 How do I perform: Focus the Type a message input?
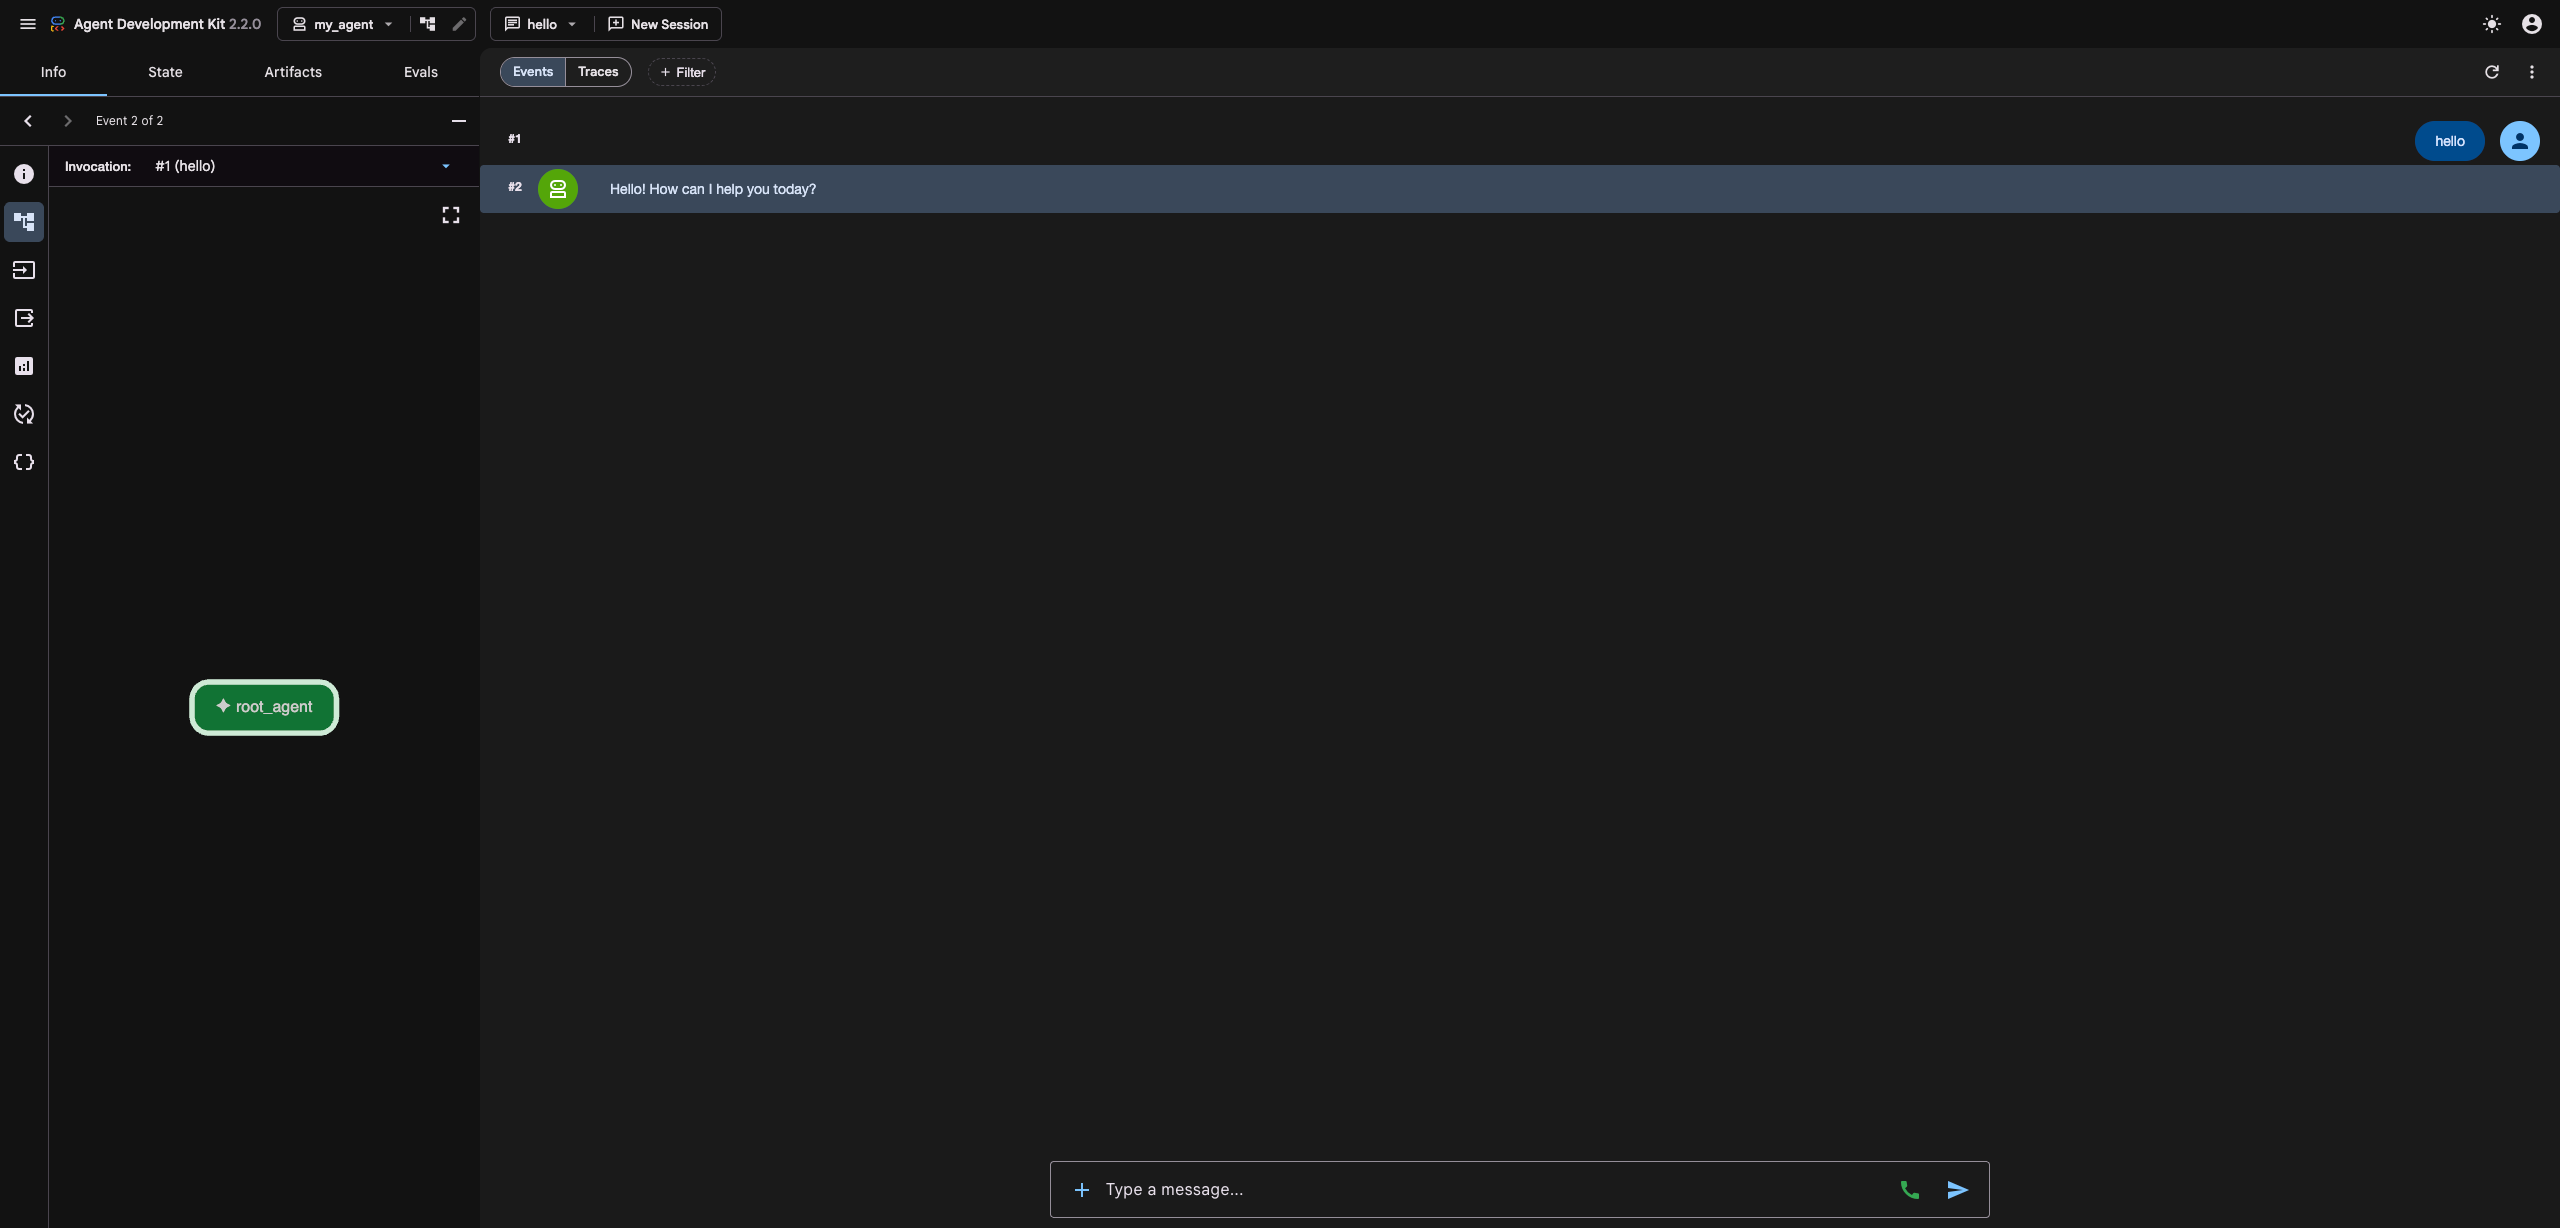1495,1189
